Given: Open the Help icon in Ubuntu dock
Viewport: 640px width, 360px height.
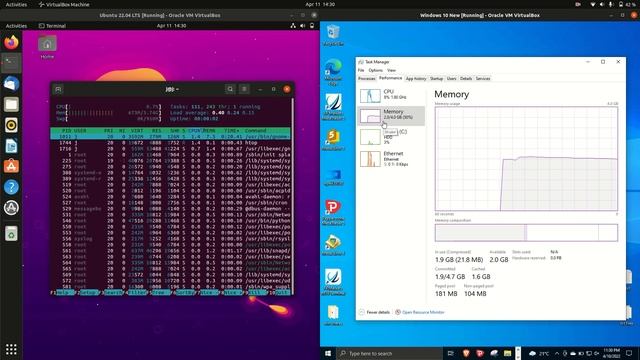Looking at the screenshot, I should click(11, 187).
